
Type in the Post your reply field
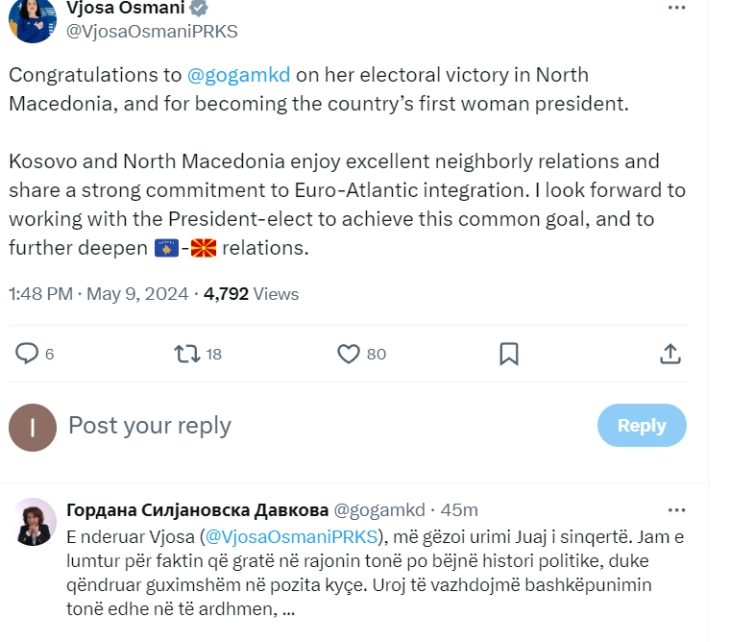click(x=300, y=425)
